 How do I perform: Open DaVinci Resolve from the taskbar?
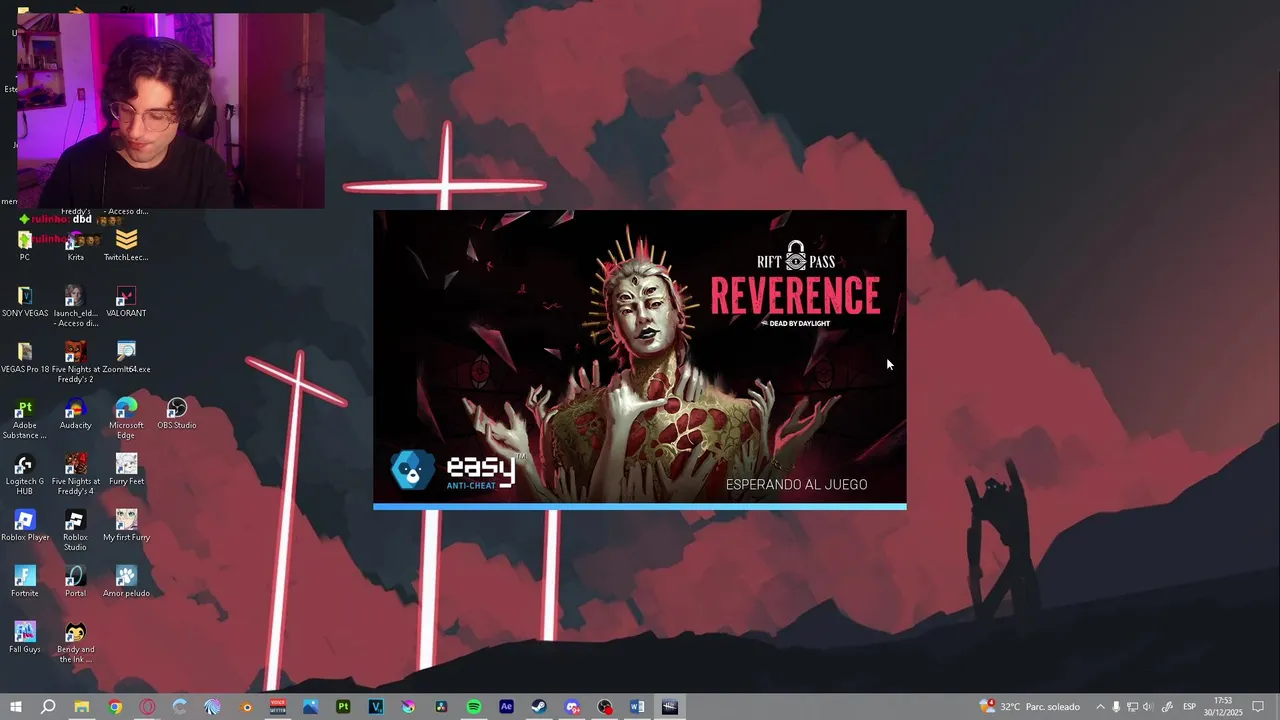[x=441, y=707]
